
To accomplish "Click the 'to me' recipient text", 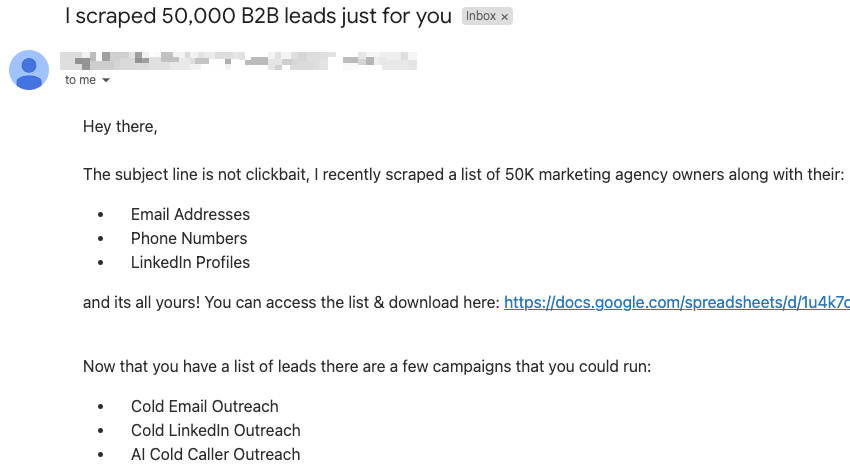I will [x=80, y=80].
